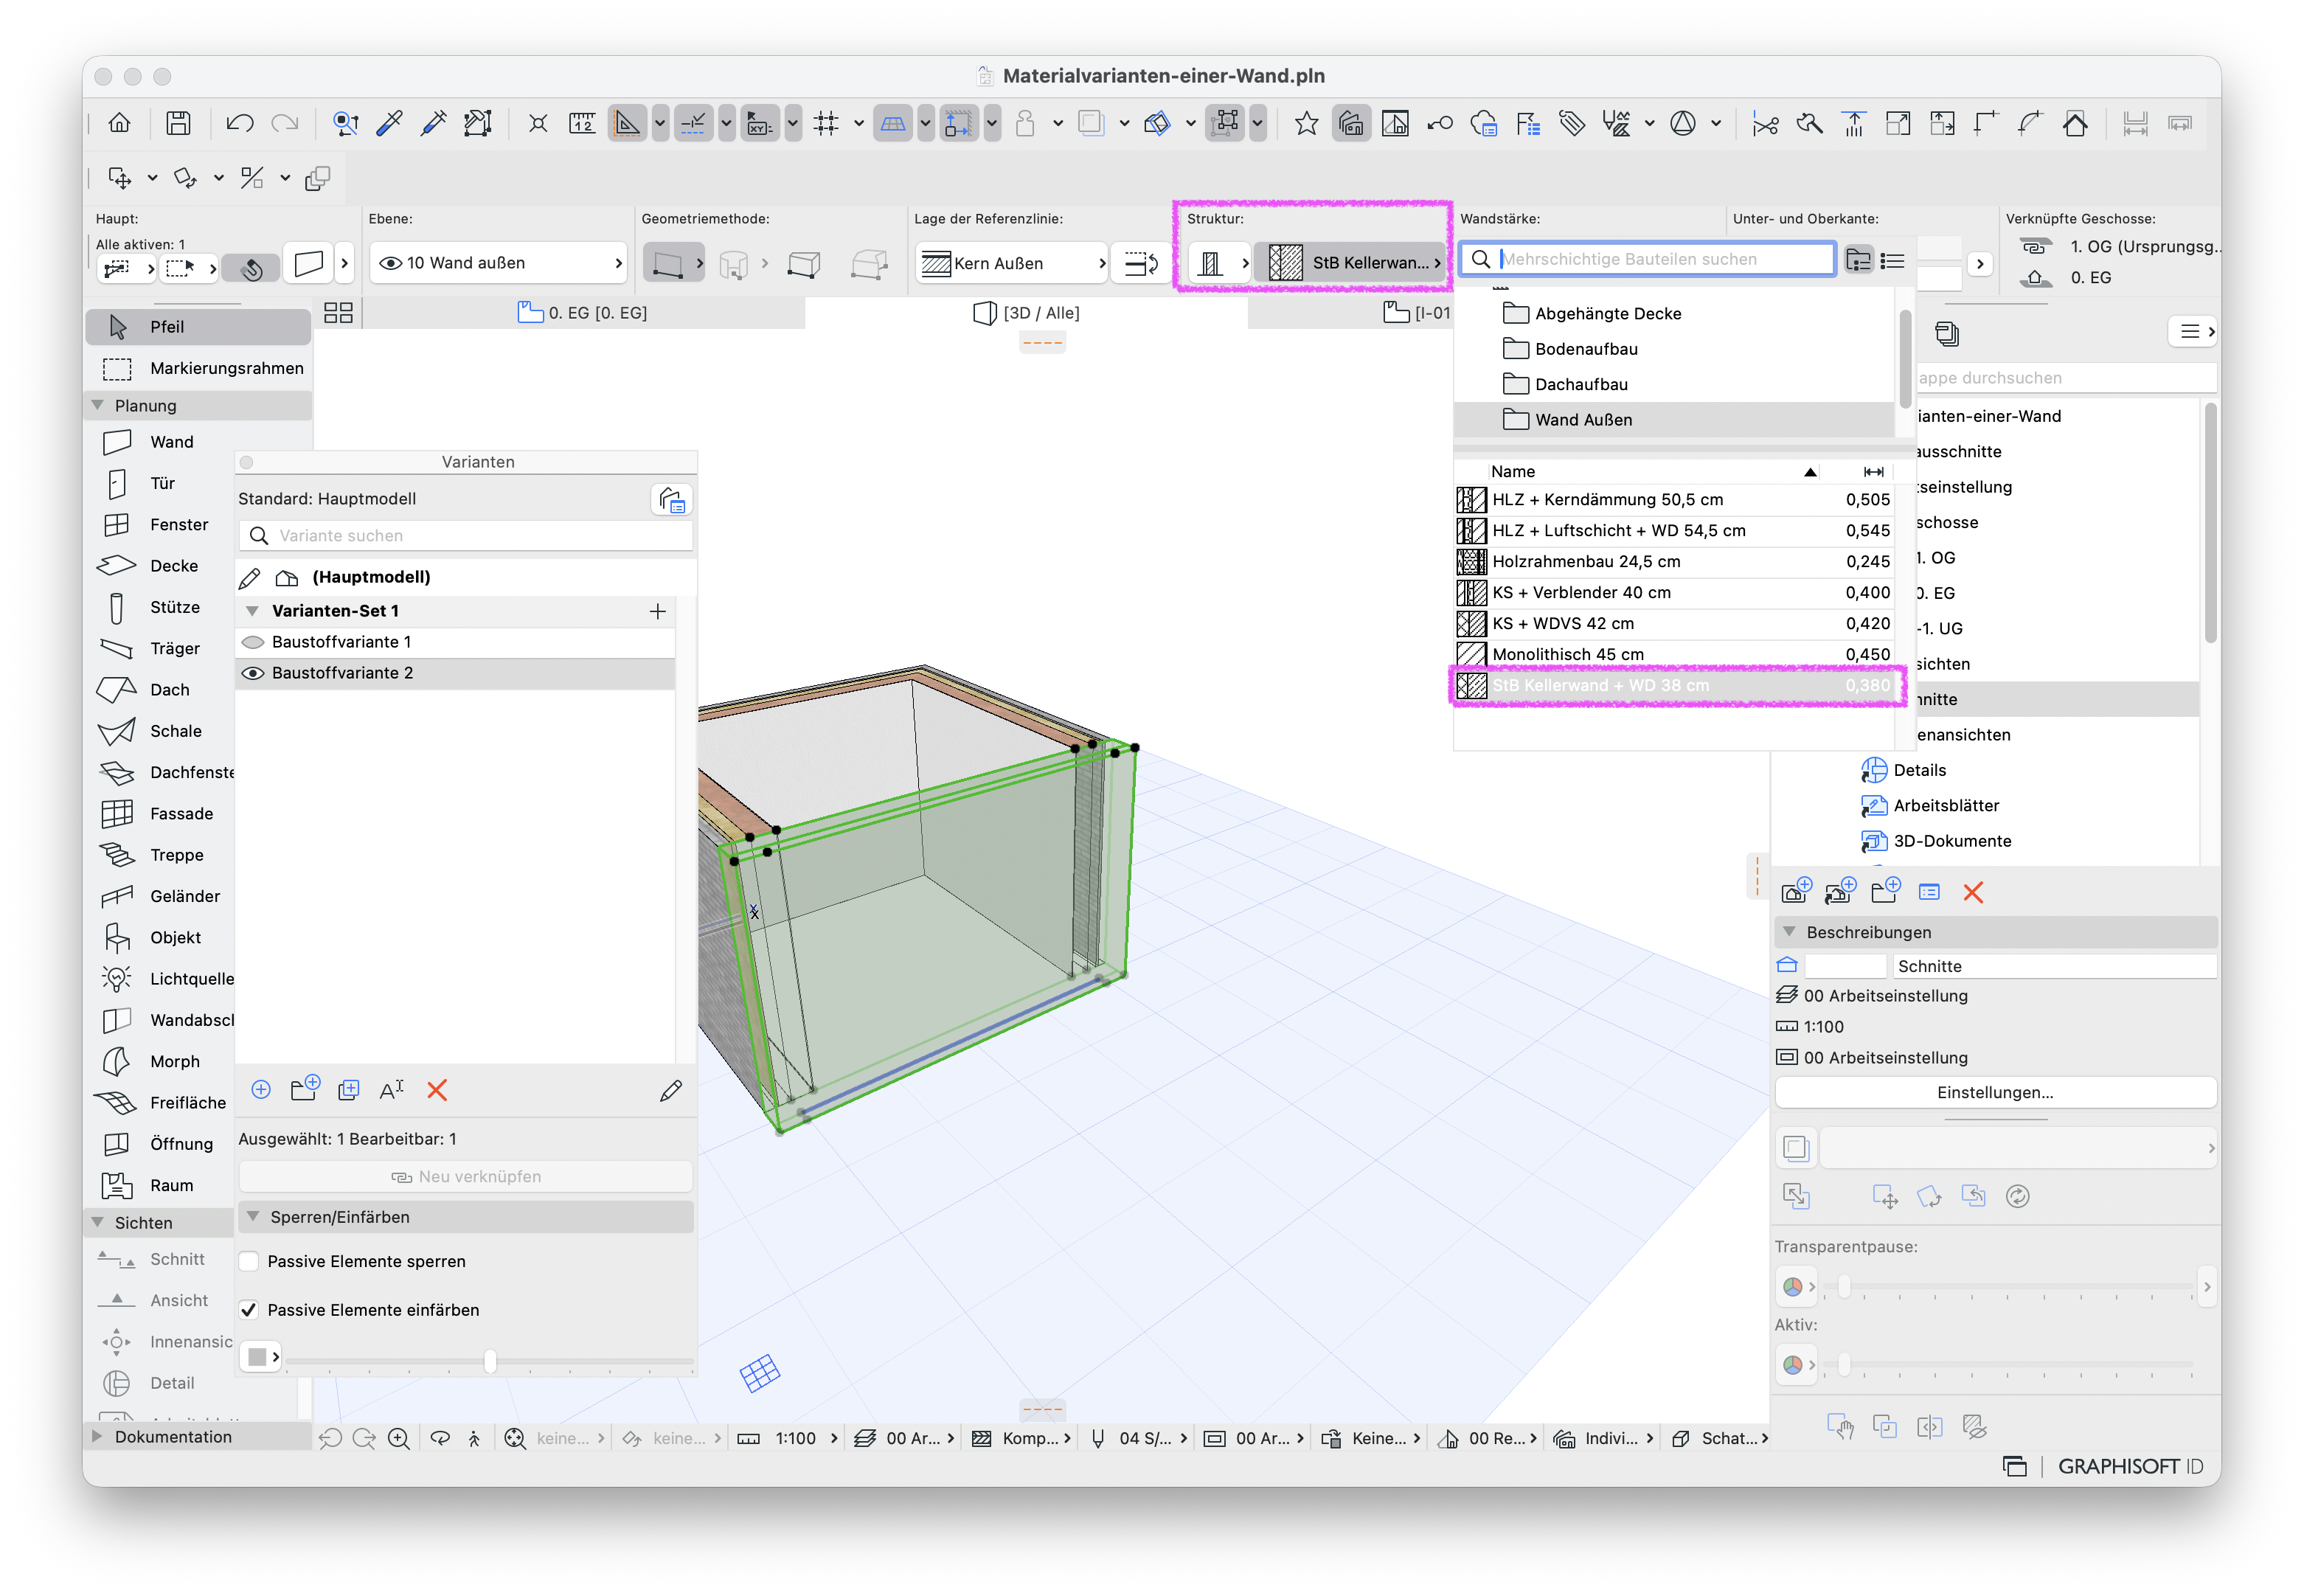Show Baustoffvariante 1 via its eye toggle
Viewport: 2304px width, 1596px height.
(253, 642)
